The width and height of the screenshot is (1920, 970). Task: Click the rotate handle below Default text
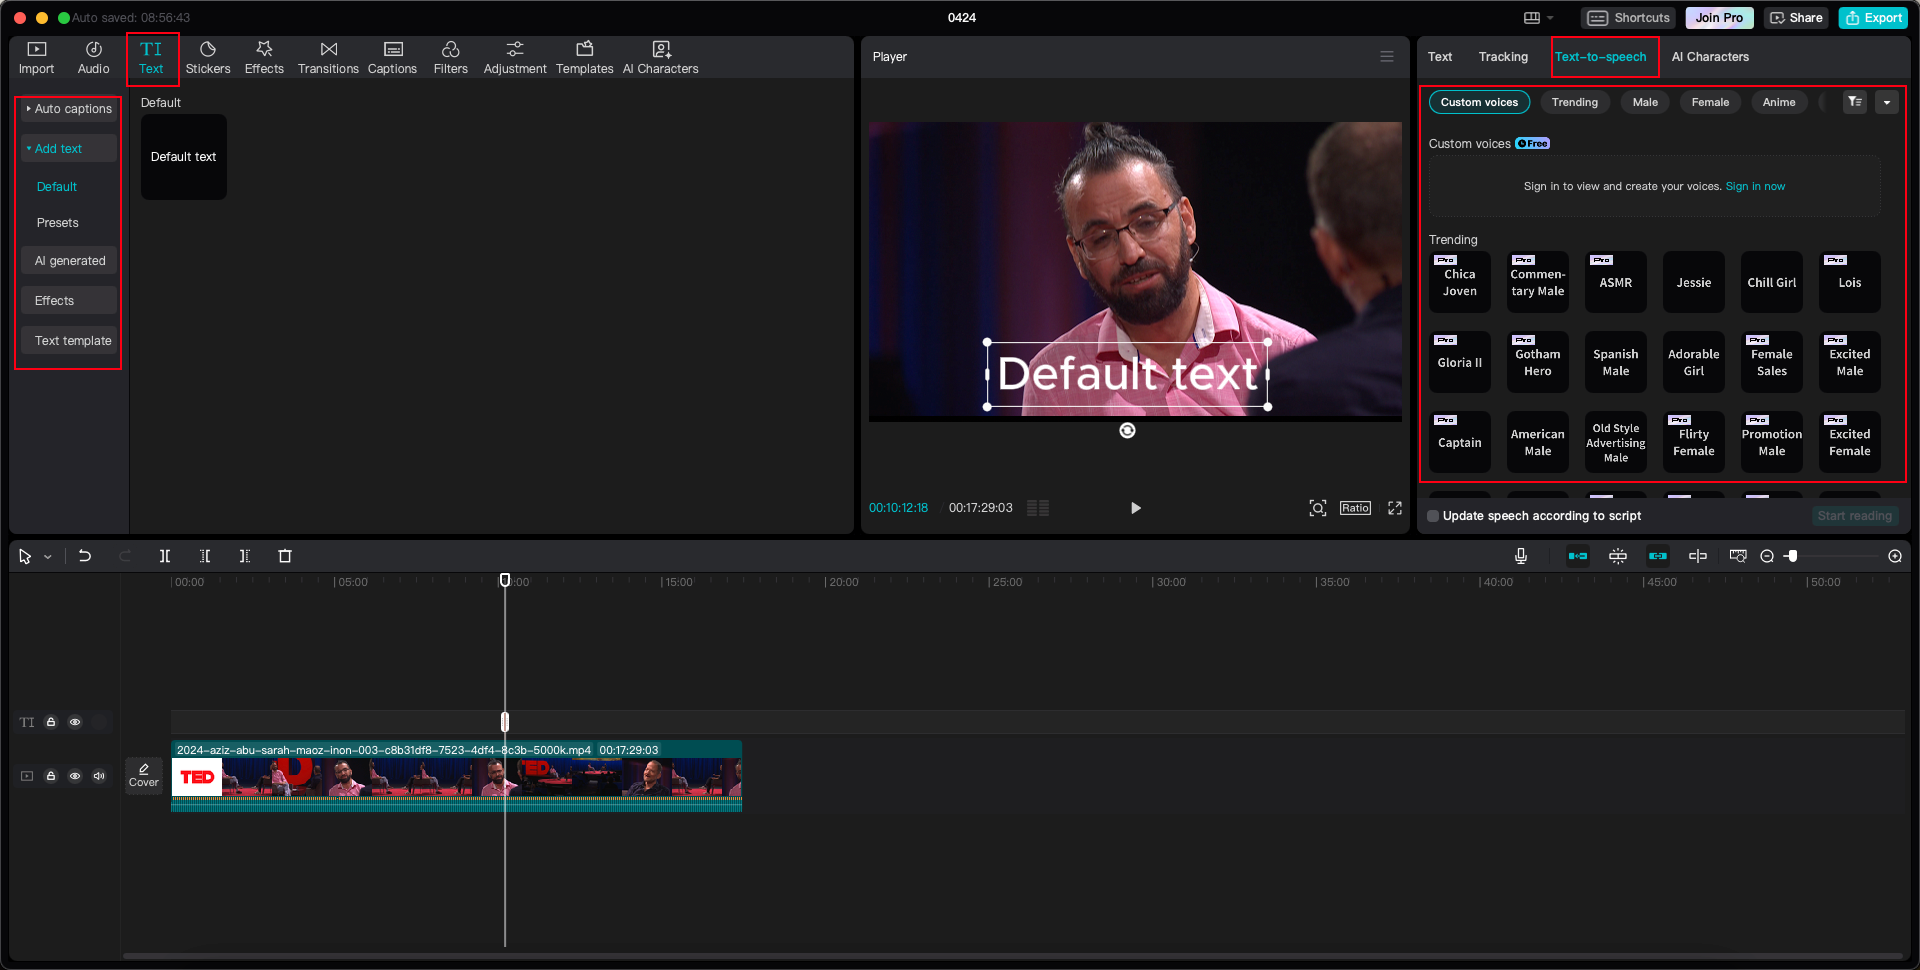point(1127,430)
